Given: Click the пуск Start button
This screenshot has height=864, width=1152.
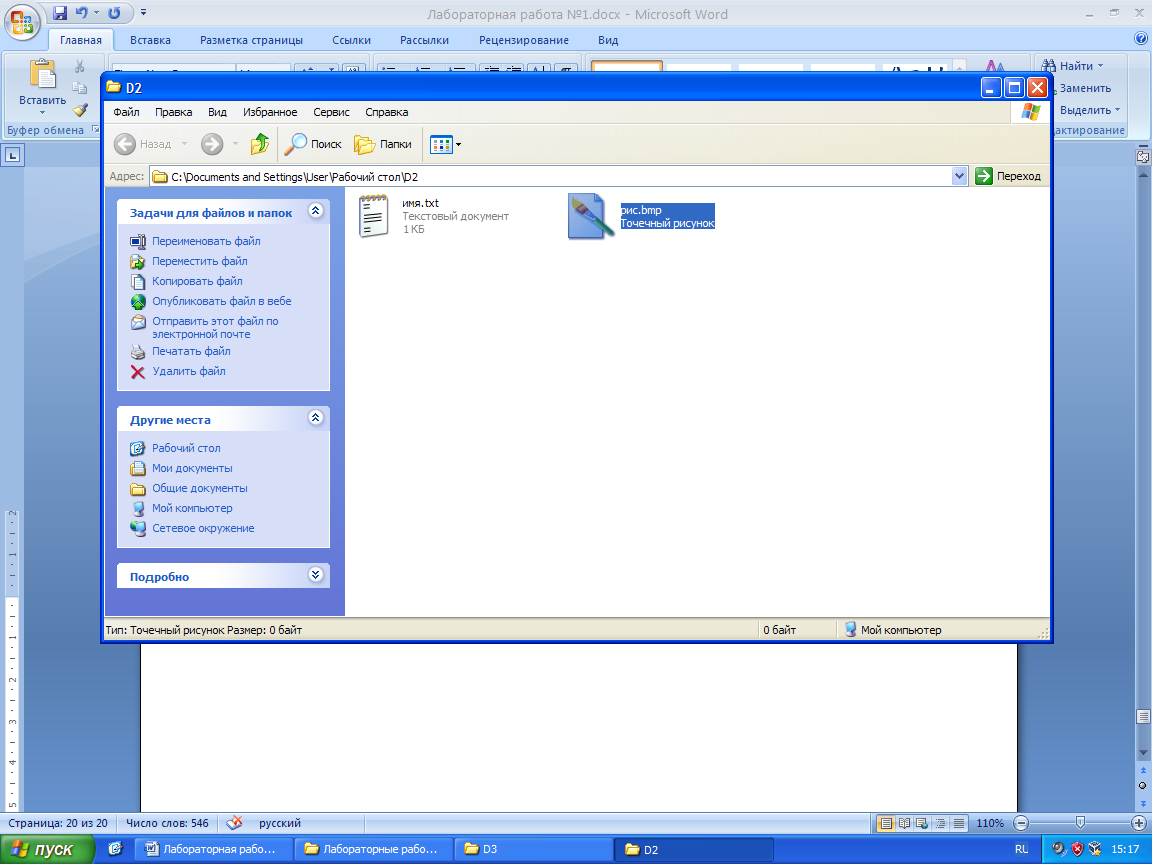Looking at the screenshot, I should pos(46,849).
